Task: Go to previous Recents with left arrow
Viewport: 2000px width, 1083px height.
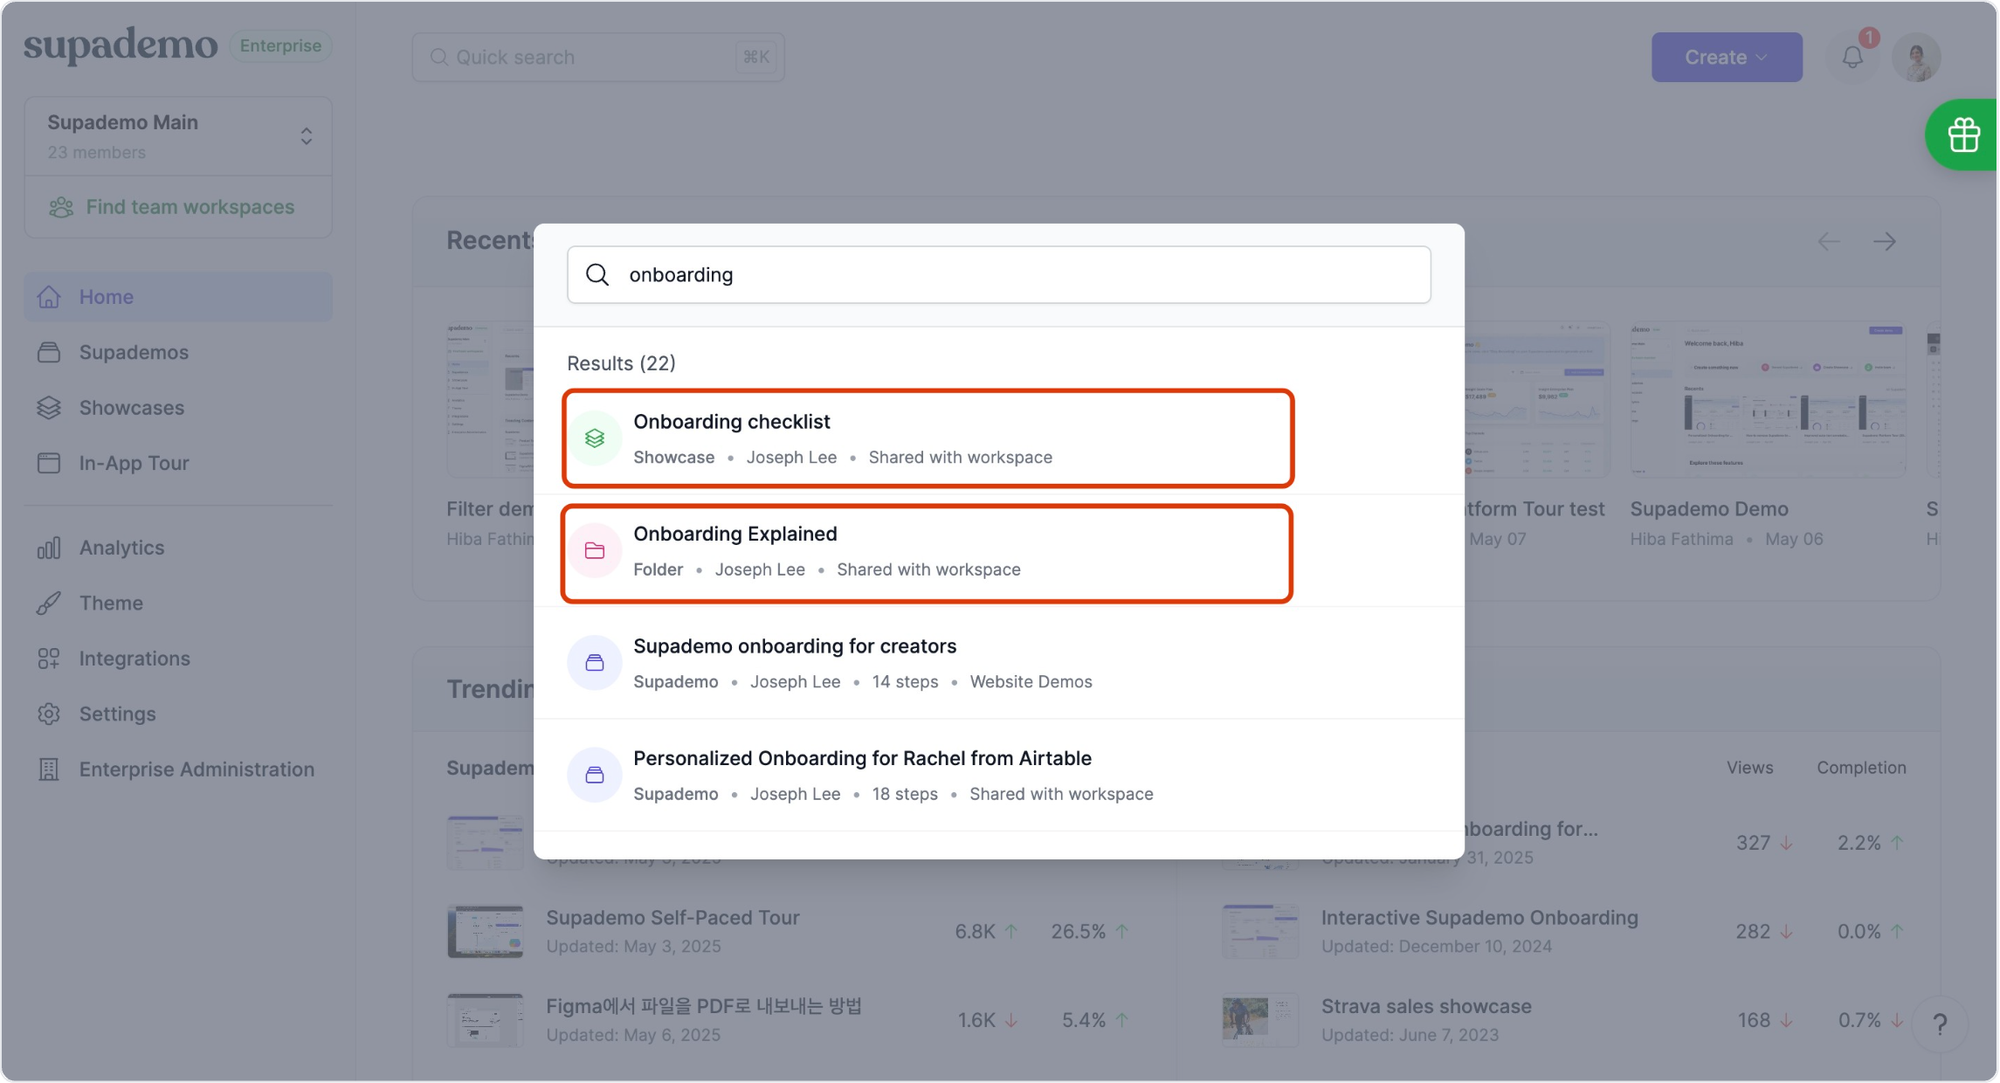Action: pyautogui.click(x=1828, y=241)
